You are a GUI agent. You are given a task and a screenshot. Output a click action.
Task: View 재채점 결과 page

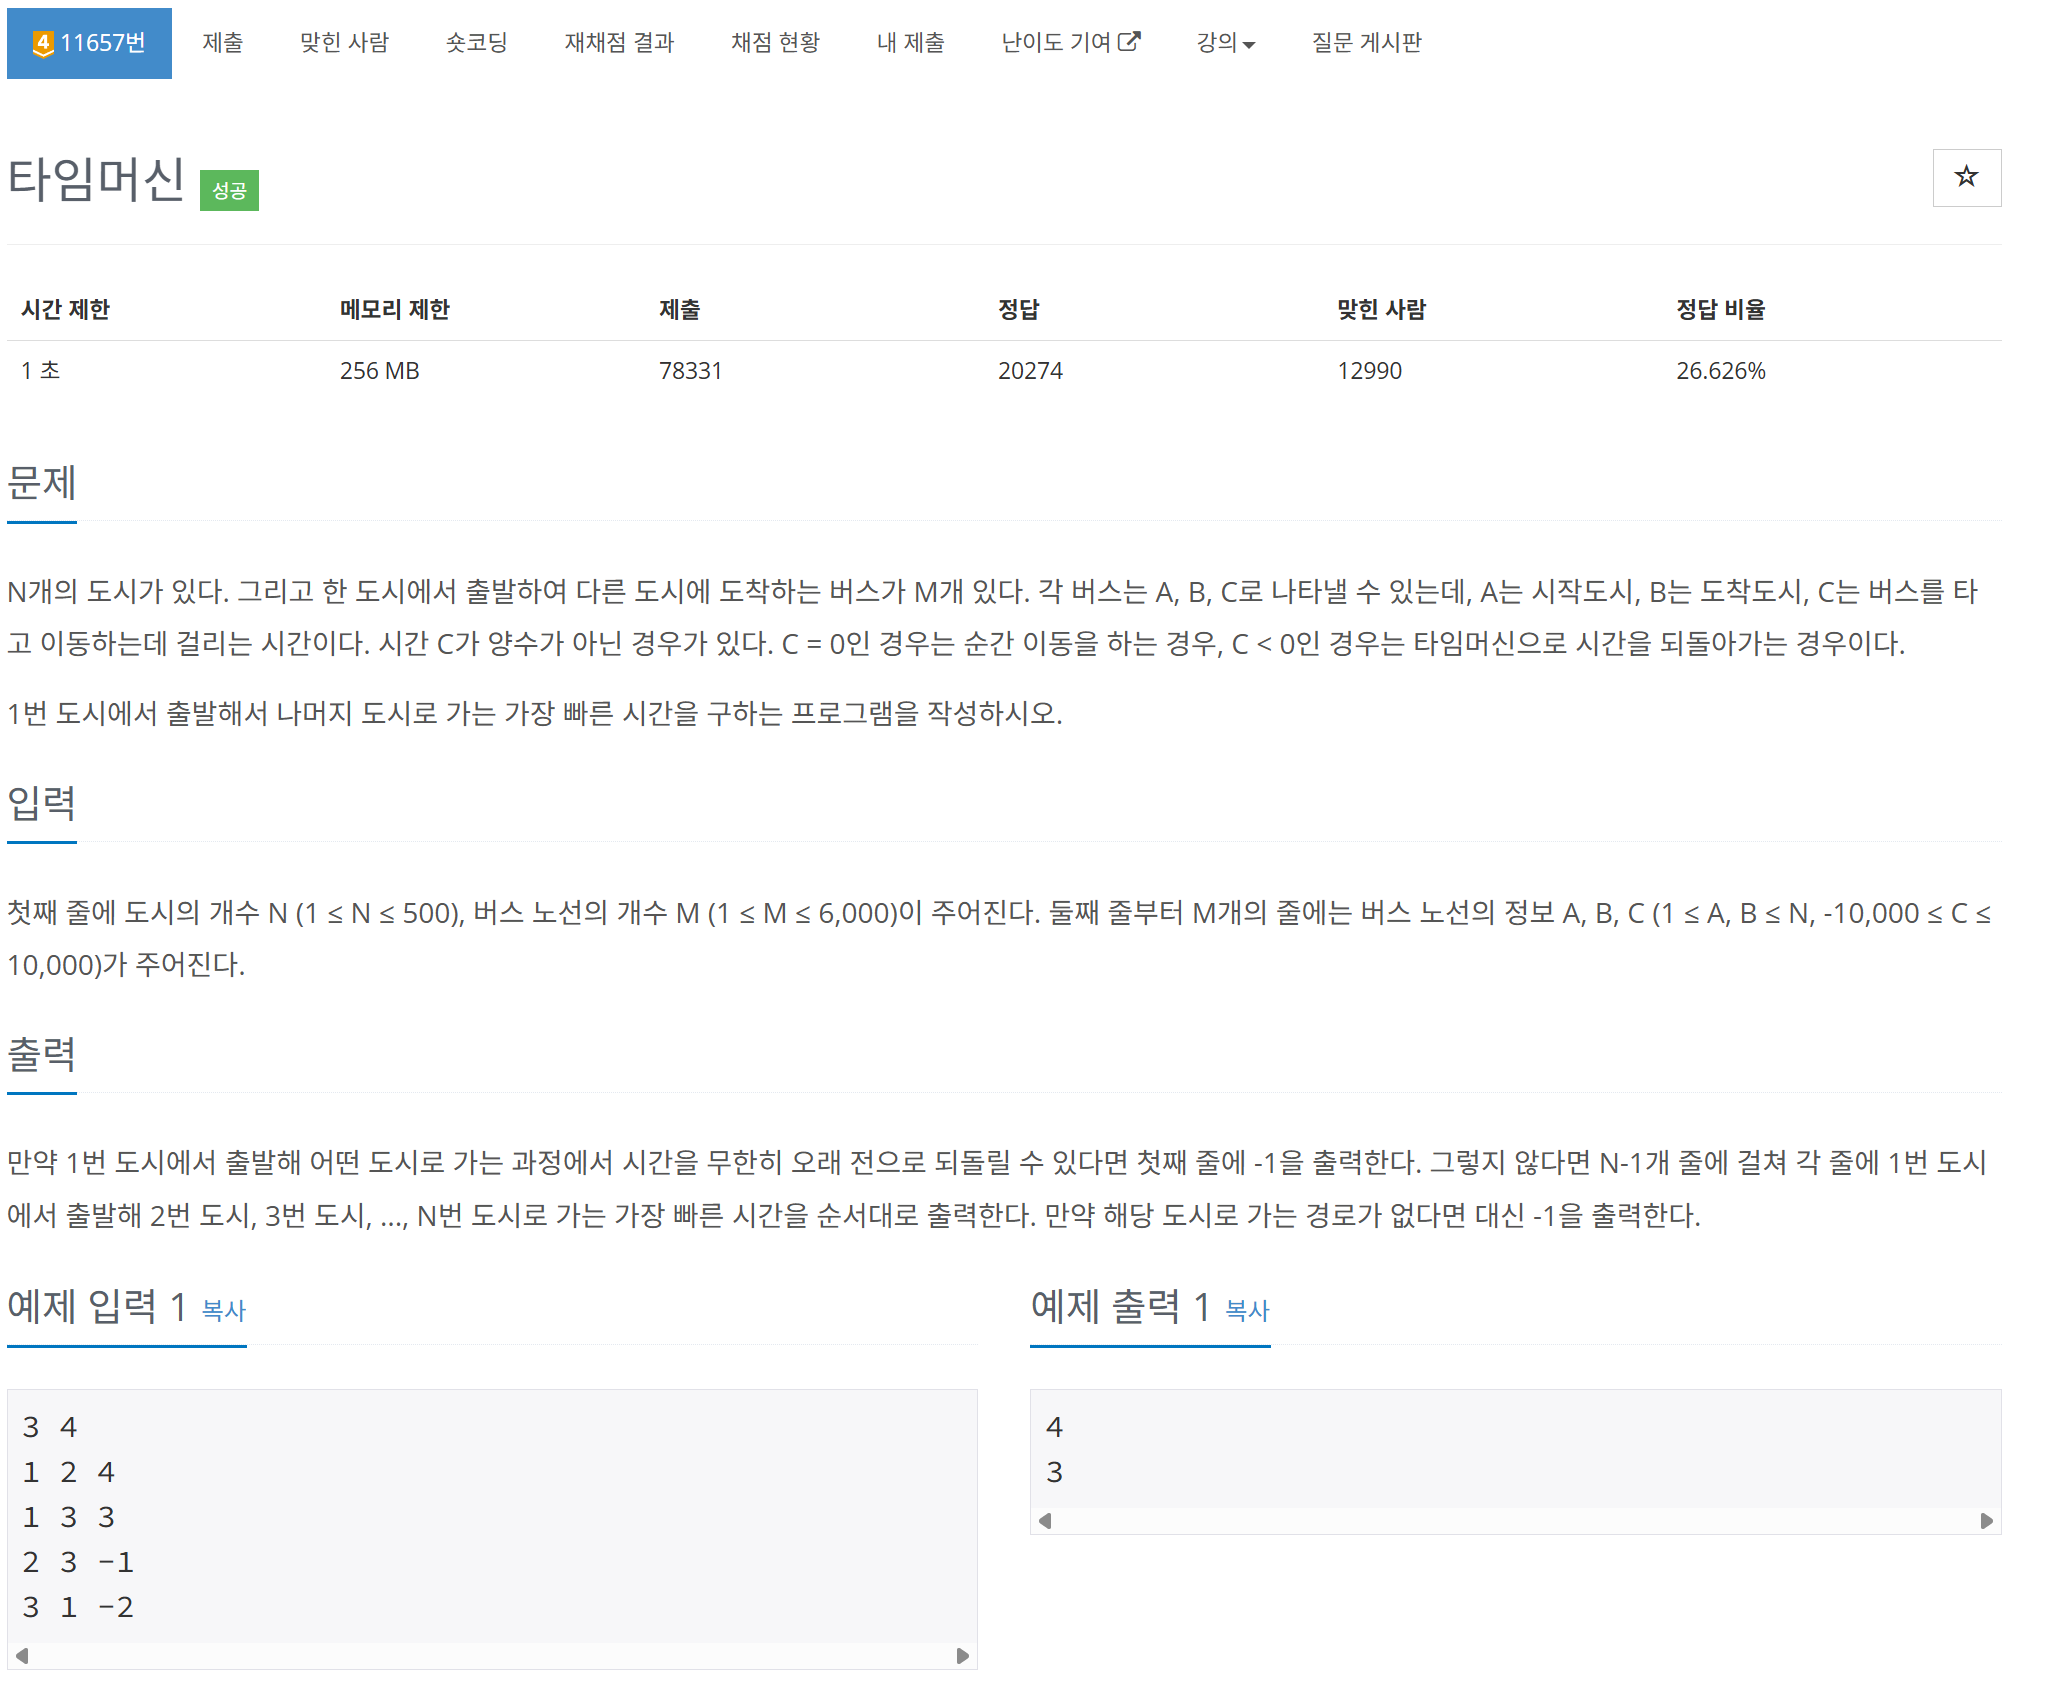pyautogui.click(x=619, y=43)
